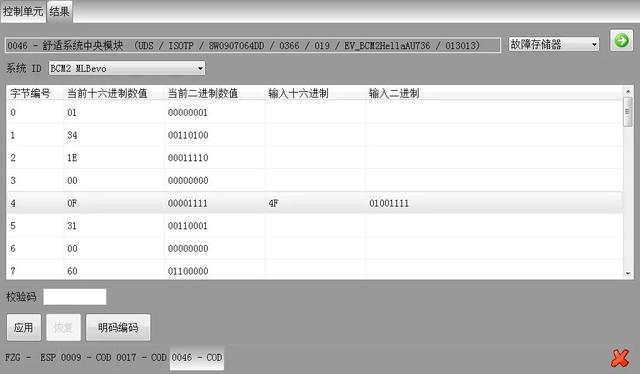This screenshot has height=374, width=640.
Task: Click the 输入十六进制 column header
Action: [x=298, y=94]
